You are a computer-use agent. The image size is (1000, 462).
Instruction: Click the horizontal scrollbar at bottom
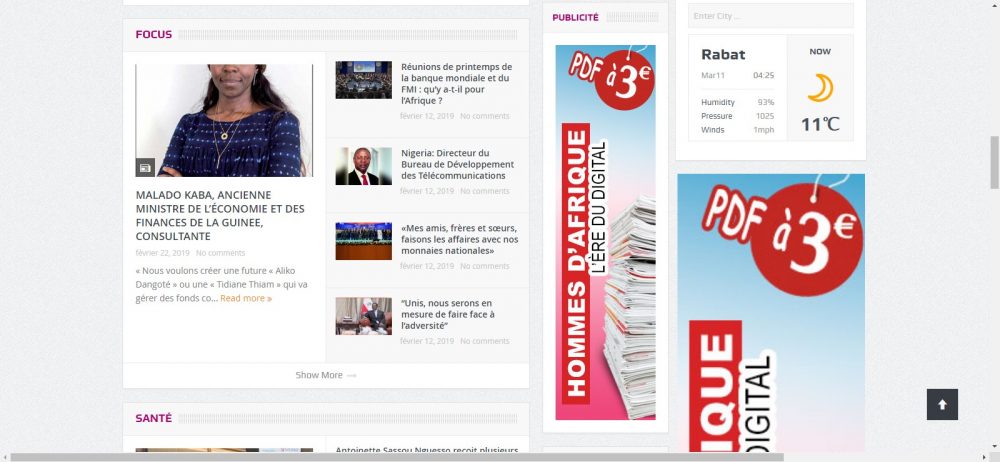point(400,457)
